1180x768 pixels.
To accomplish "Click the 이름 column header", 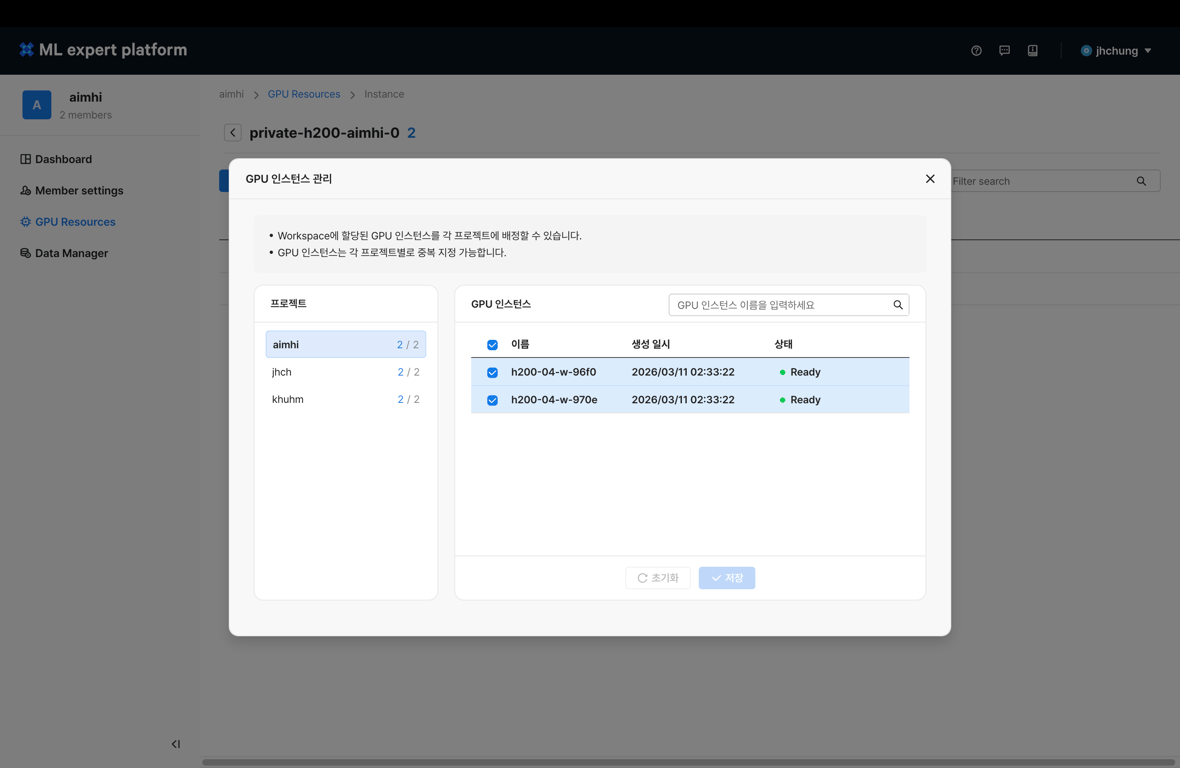I will click(x=520, y=344).
